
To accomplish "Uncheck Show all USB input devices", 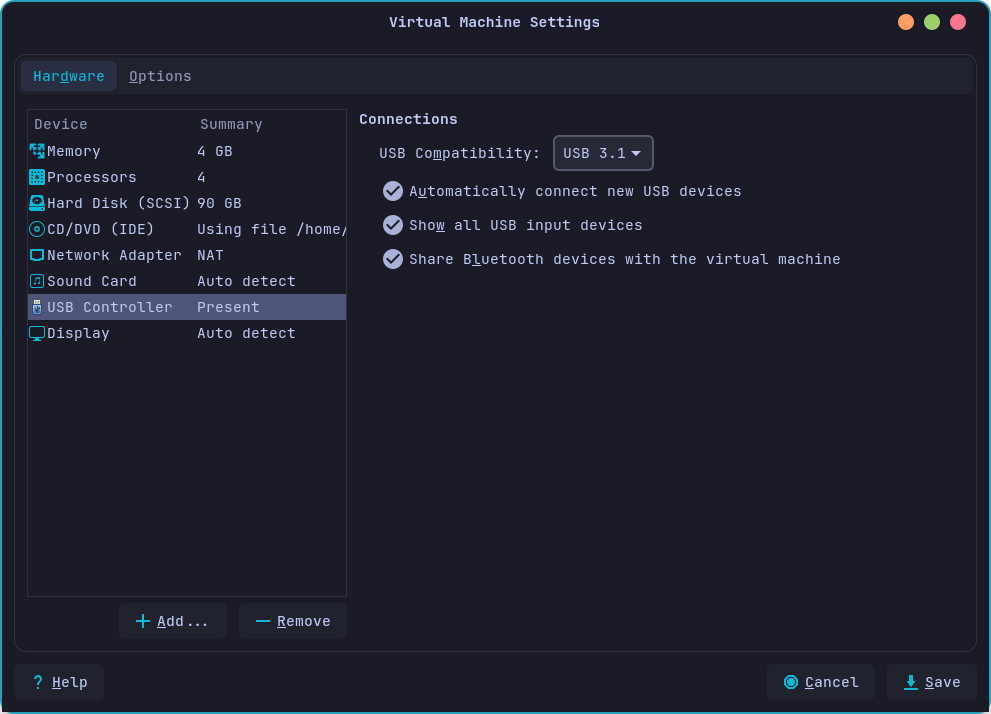I will coord(393,225).
